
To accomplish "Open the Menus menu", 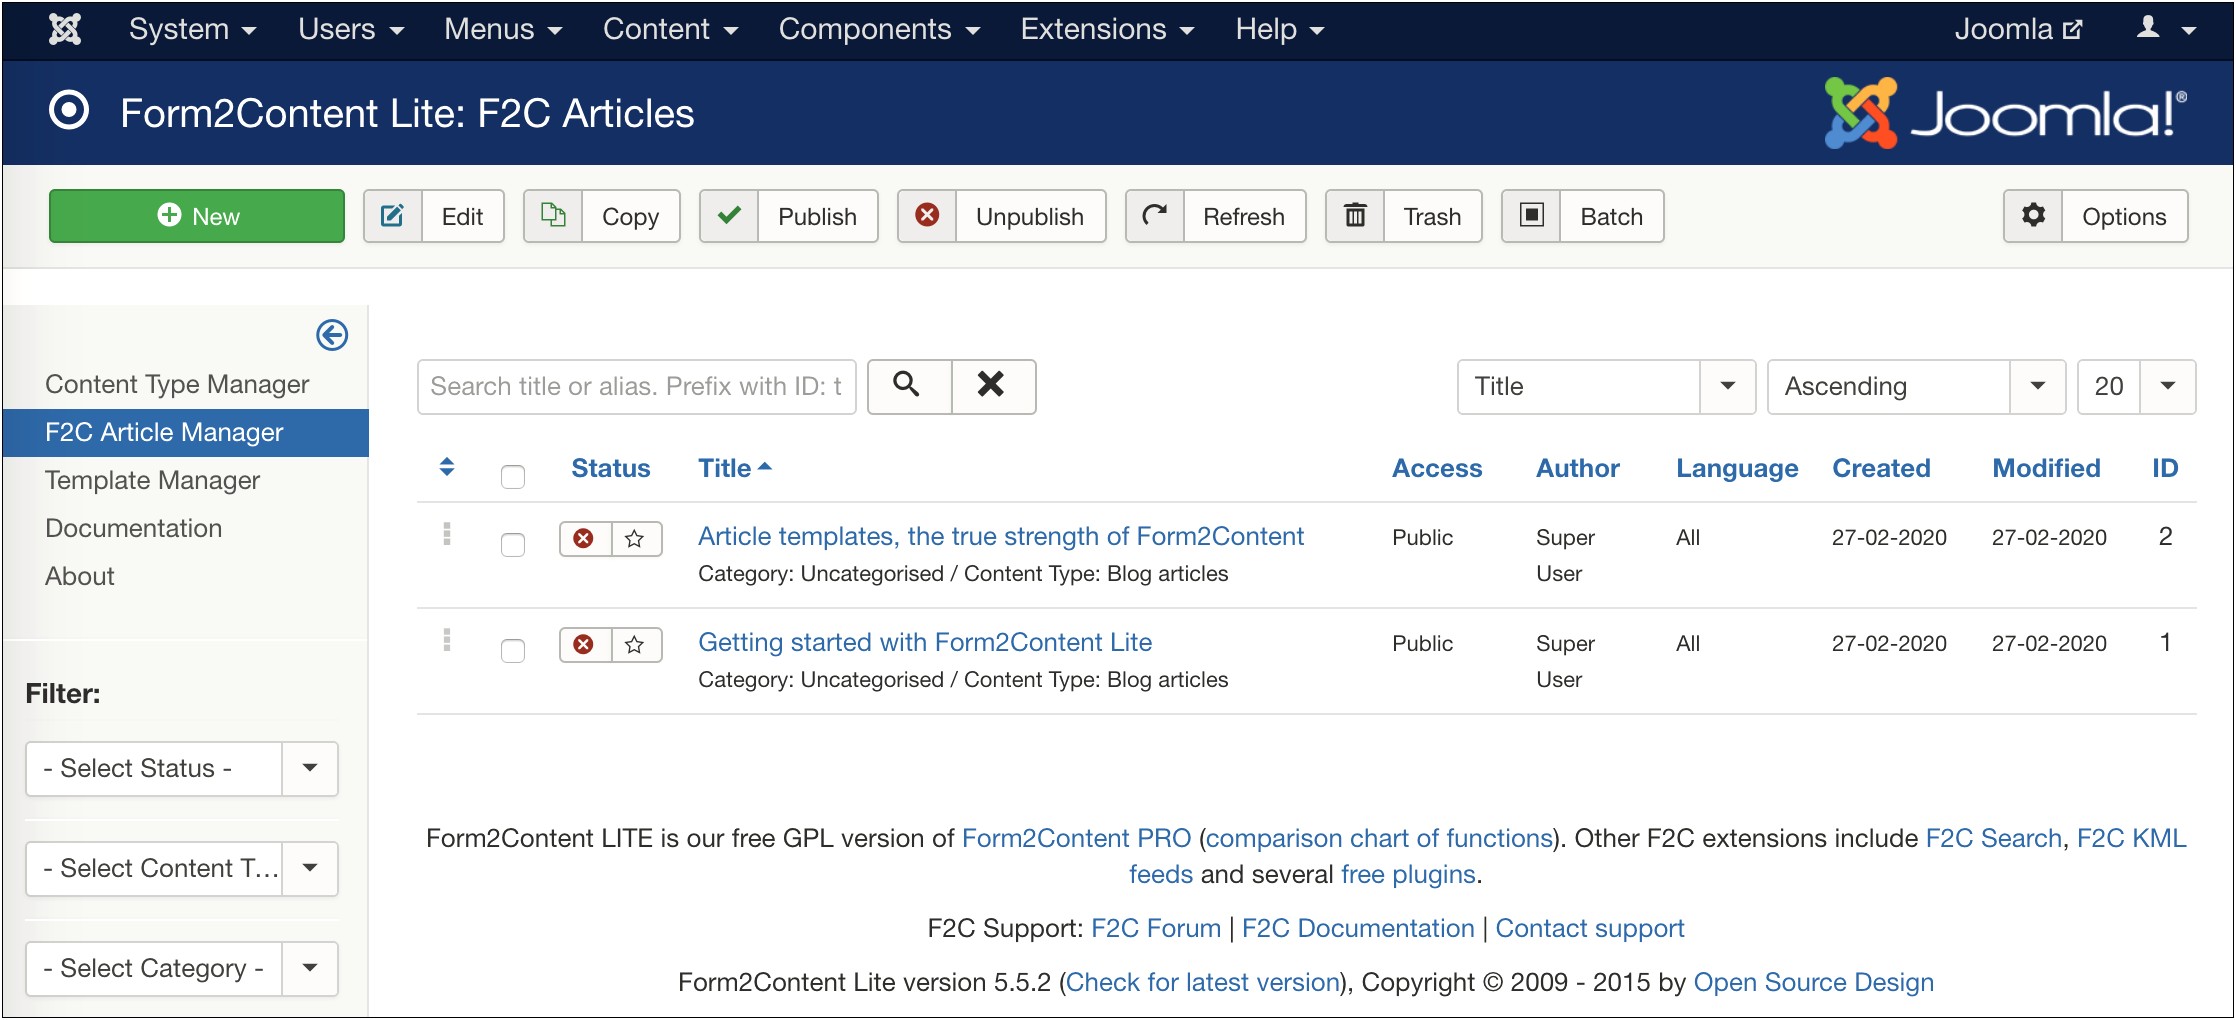I will click(x=503, y=29).
